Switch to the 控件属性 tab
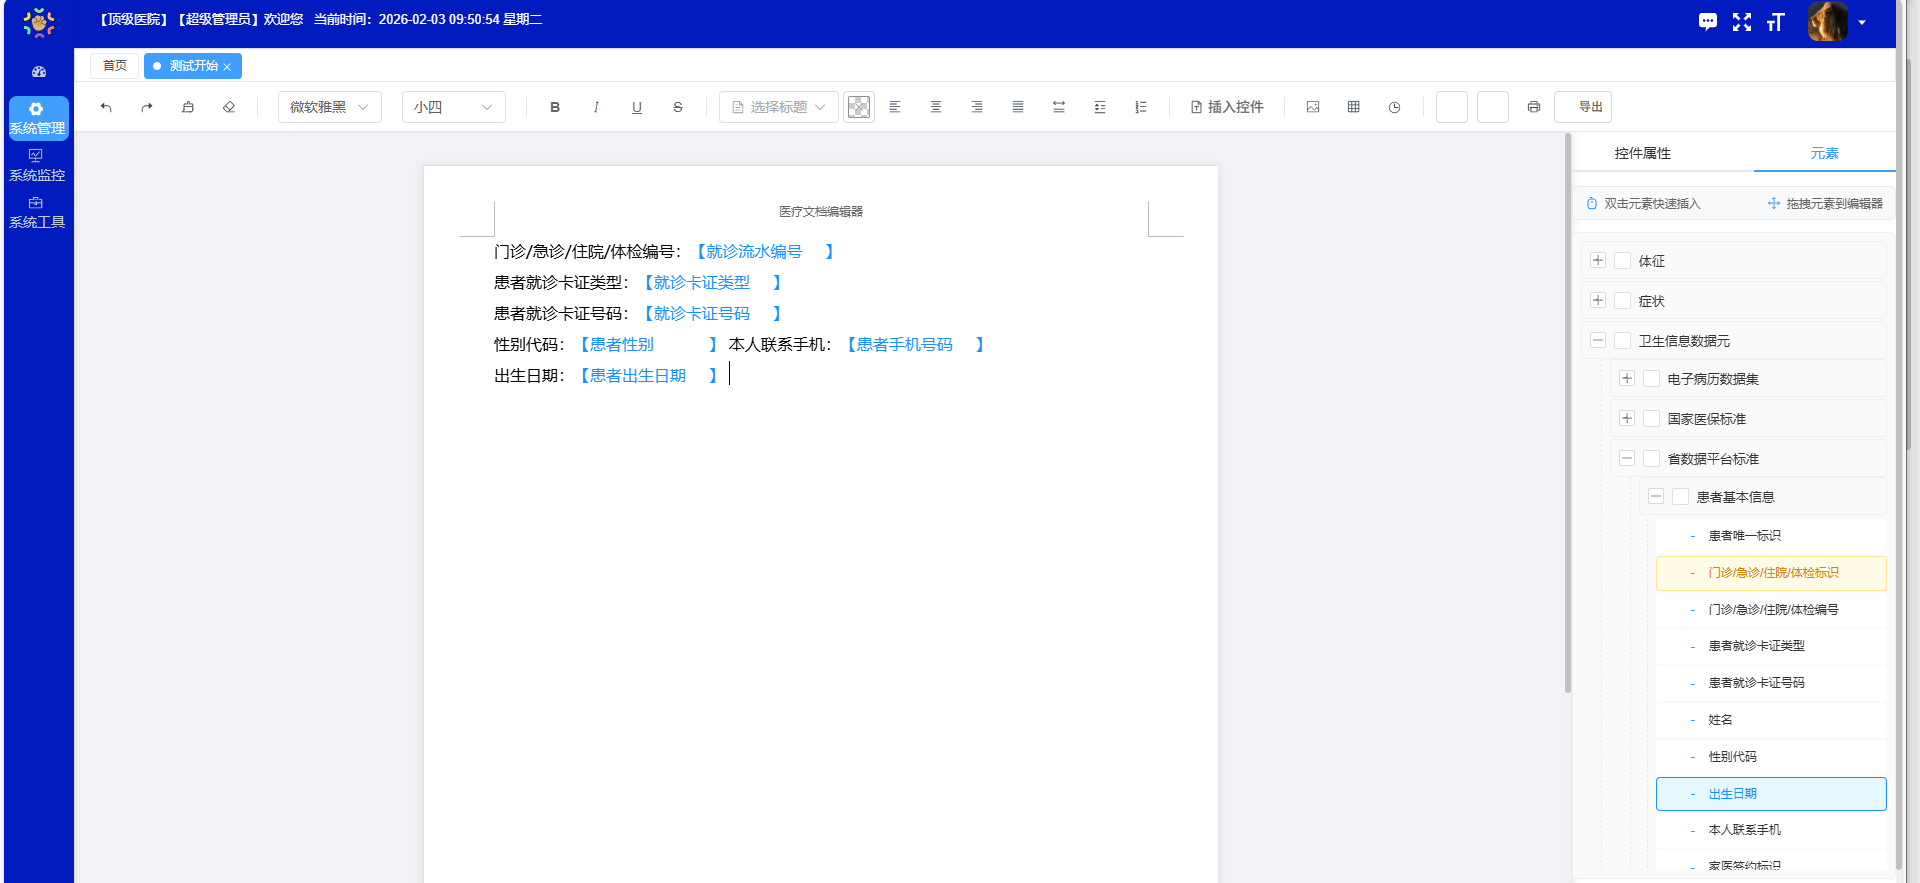Image resolution: width=1920 pixels, height=883 pixels. 1642,153
